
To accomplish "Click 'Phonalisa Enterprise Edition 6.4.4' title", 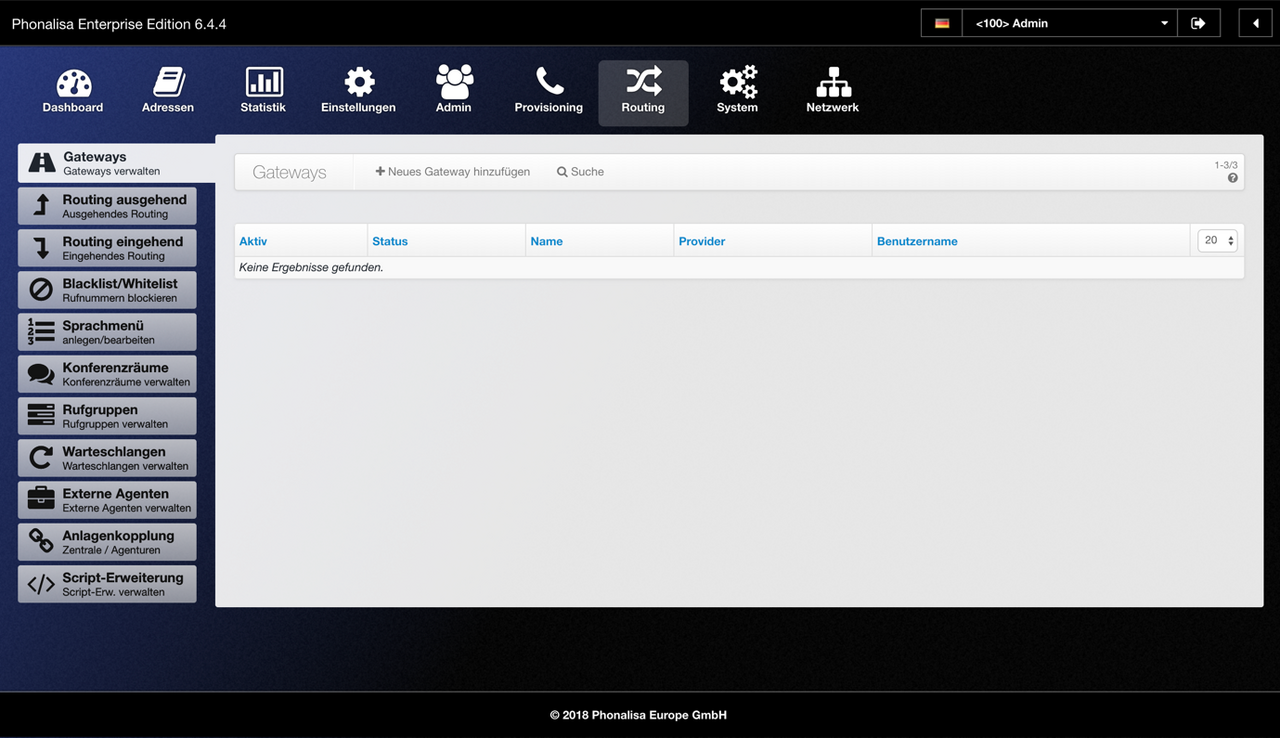I will [x=119, y=24].
